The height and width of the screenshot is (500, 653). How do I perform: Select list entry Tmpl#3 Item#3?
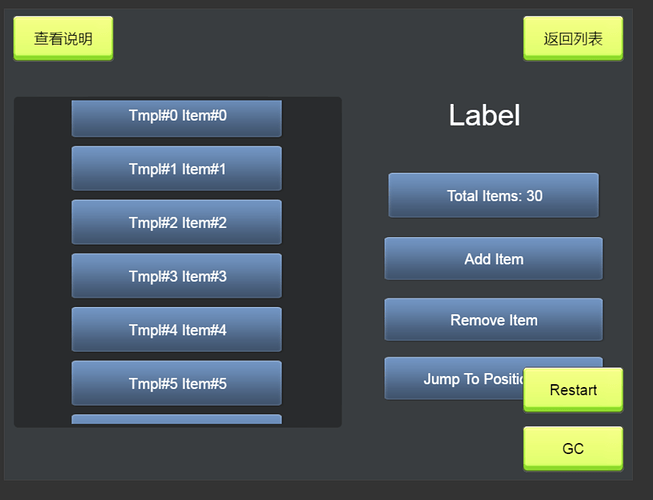click(x=176, y=276)
